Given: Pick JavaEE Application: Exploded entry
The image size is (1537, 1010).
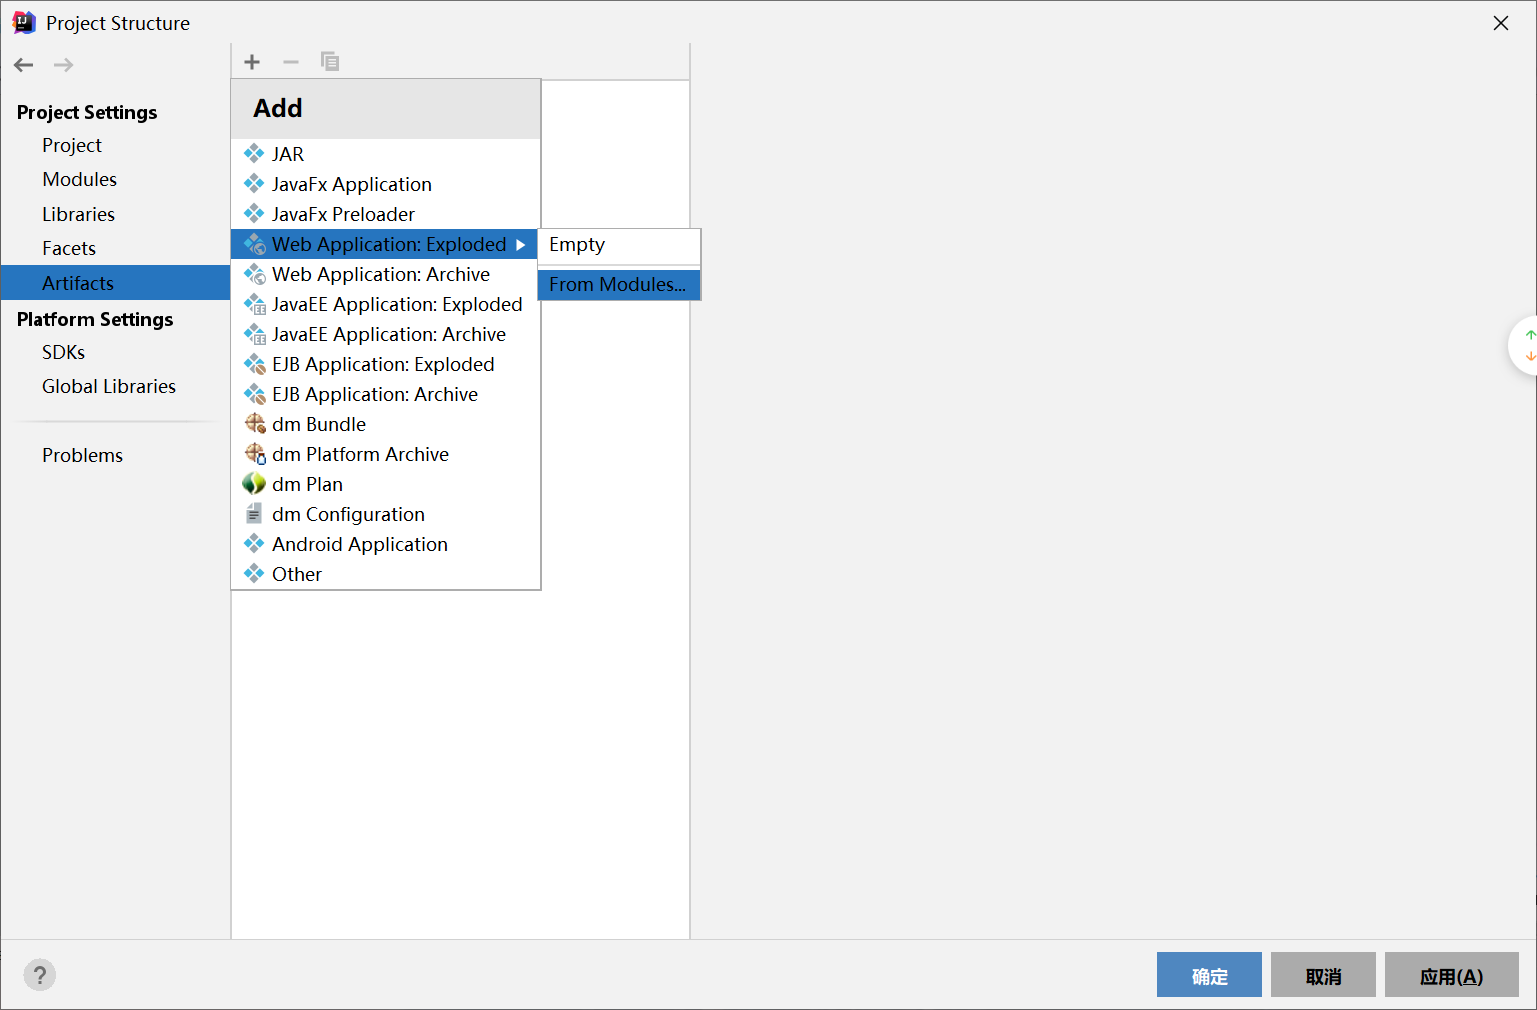Looking at the screenshot, I should click(396, 304).
